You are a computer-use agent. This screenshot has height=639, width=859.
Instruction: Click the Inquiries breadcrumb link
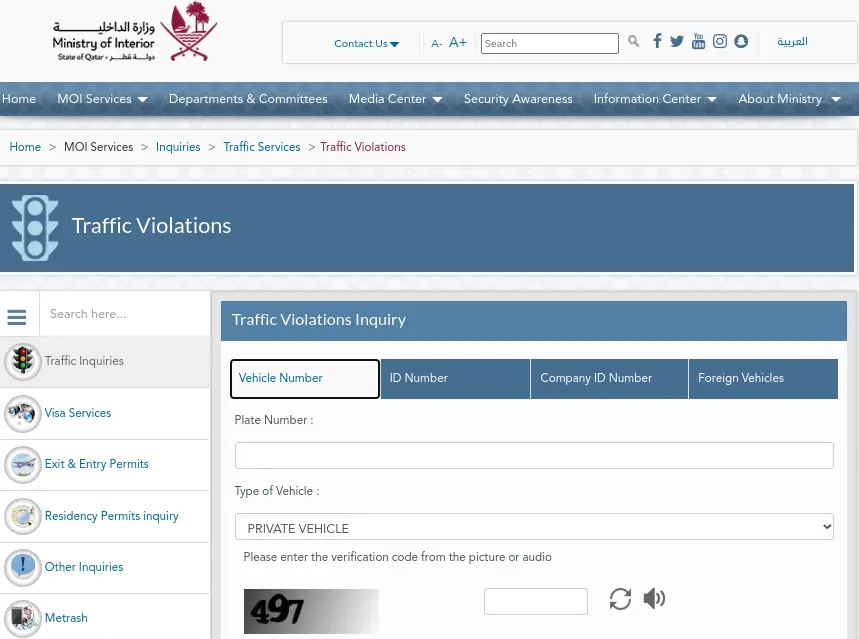178,147
